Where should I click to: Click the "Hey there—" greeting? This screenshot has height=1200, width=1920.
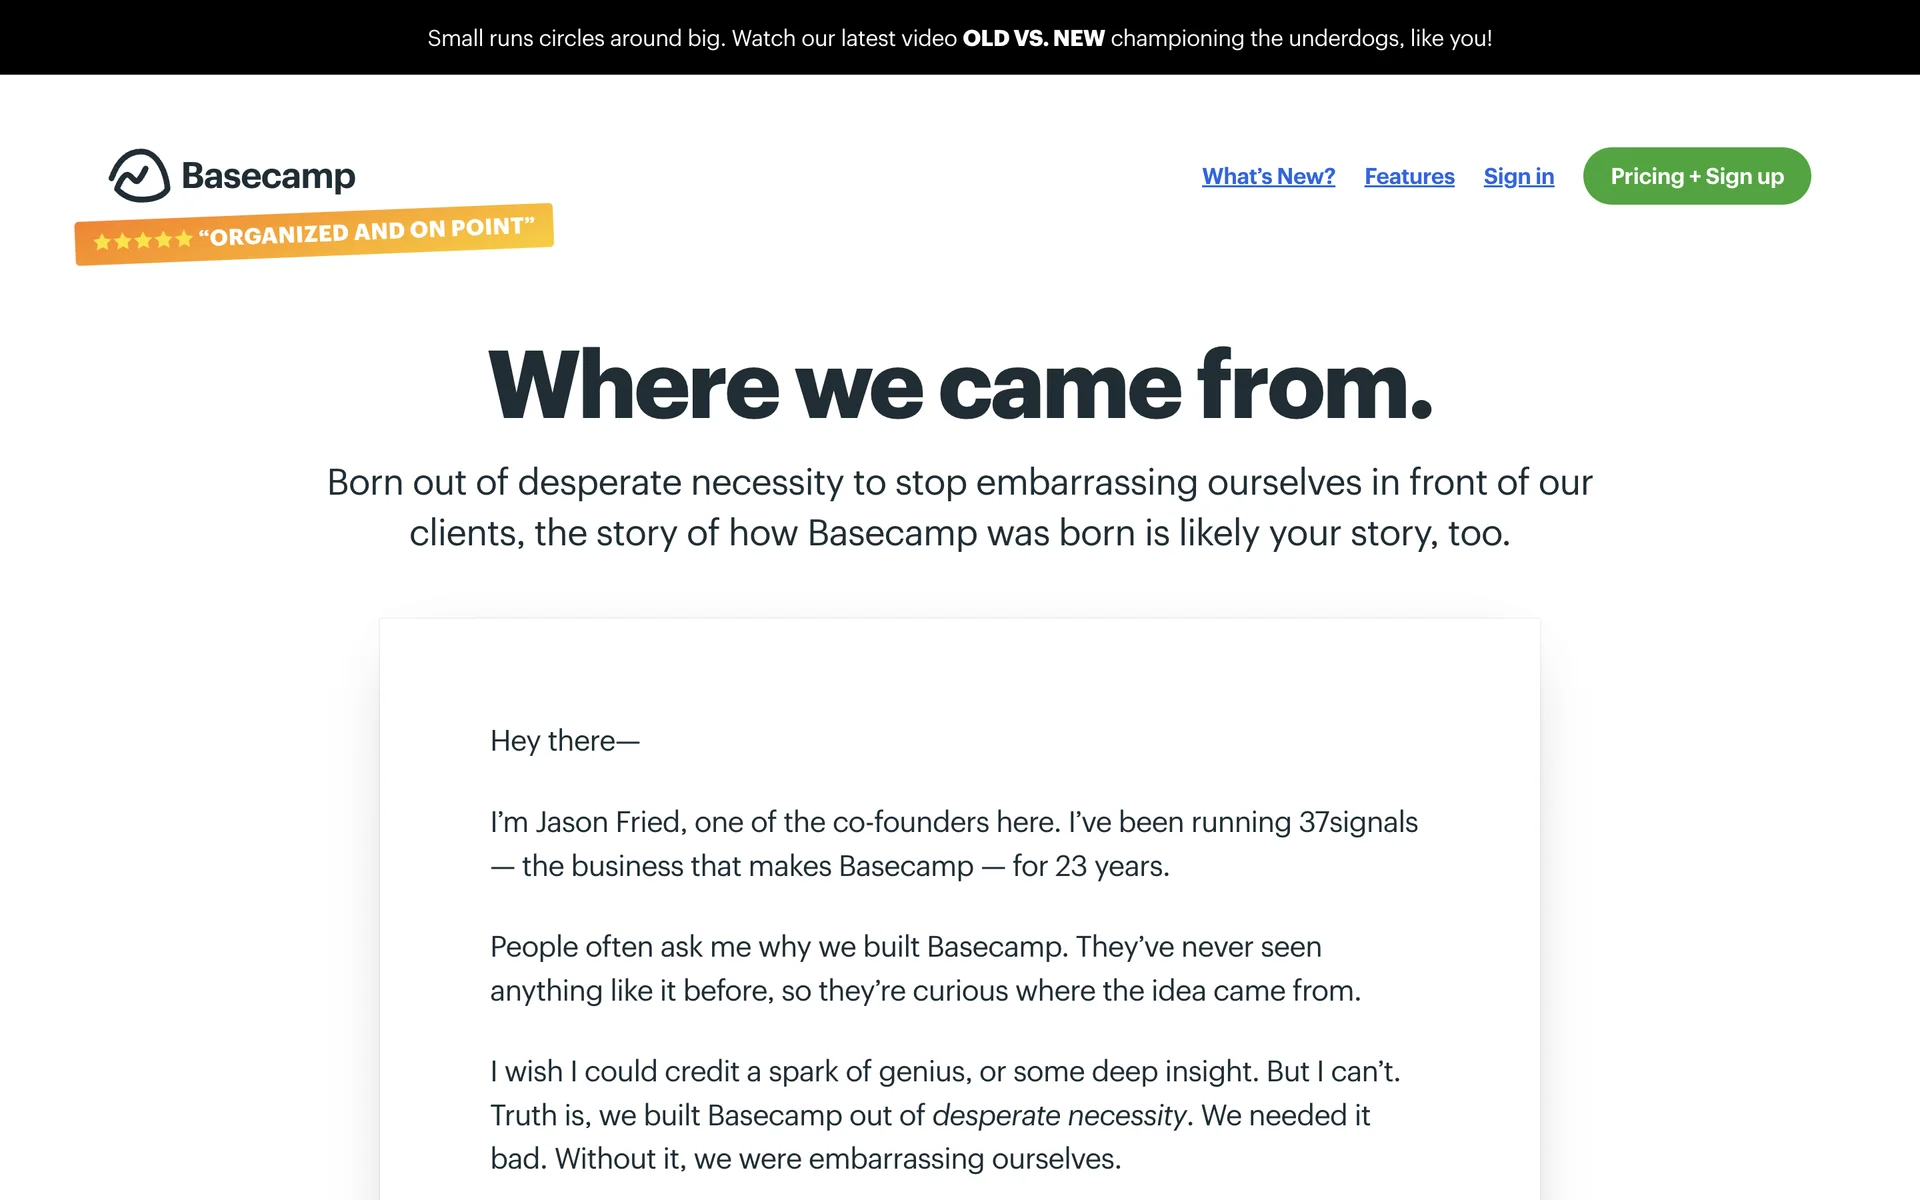click(564, 741)
